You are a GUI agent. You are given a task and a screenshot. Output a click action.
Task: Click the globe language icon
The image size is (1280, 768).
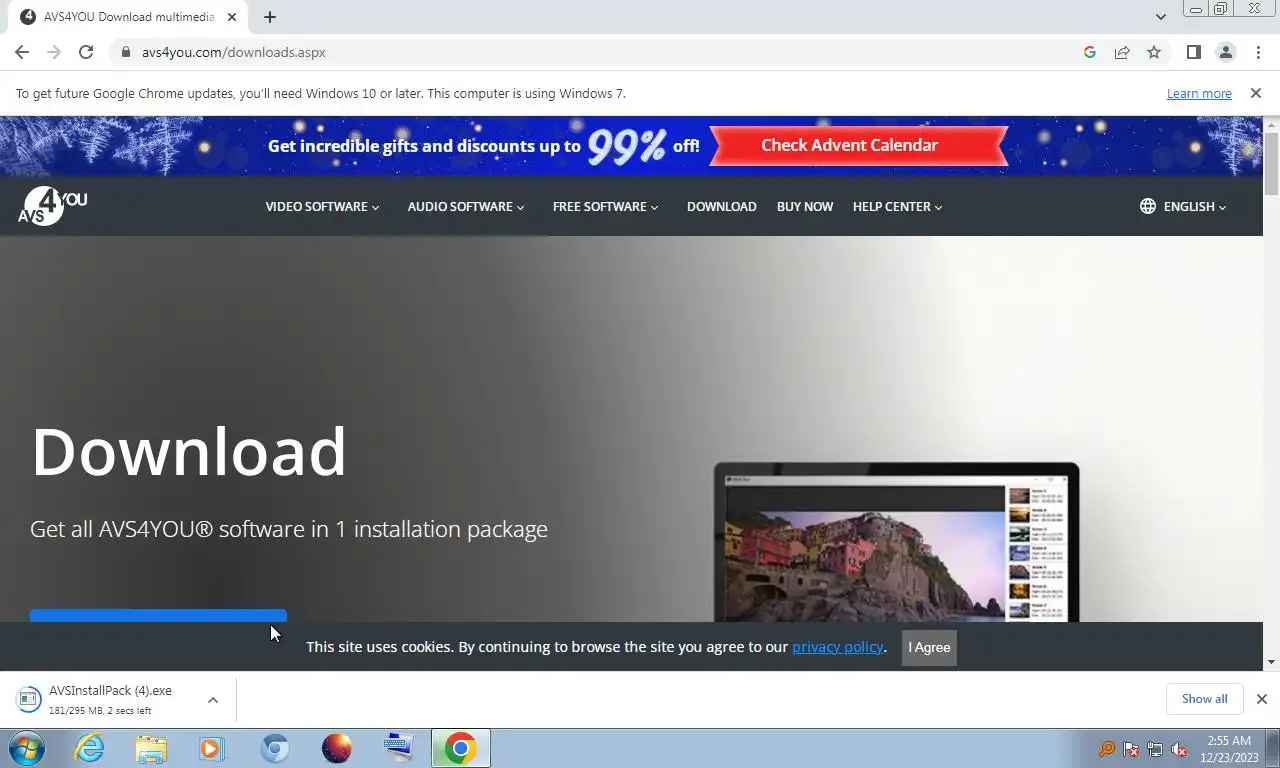pyautogui.click(x=1148, y=206)
